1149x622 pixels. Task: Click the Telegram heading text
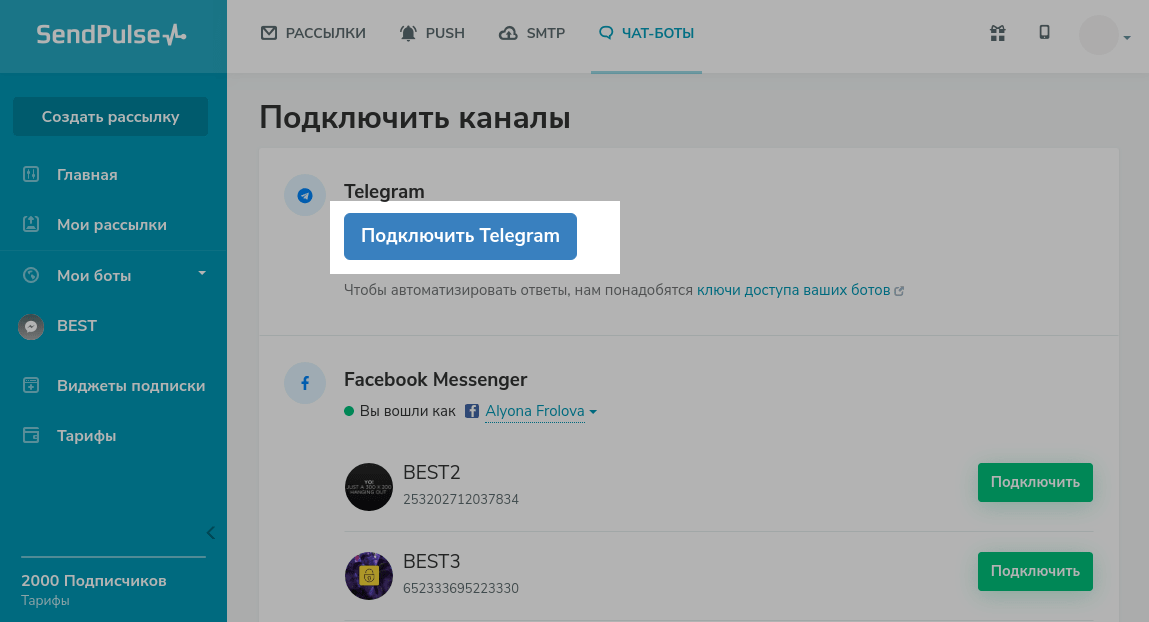tap(384, 191)
